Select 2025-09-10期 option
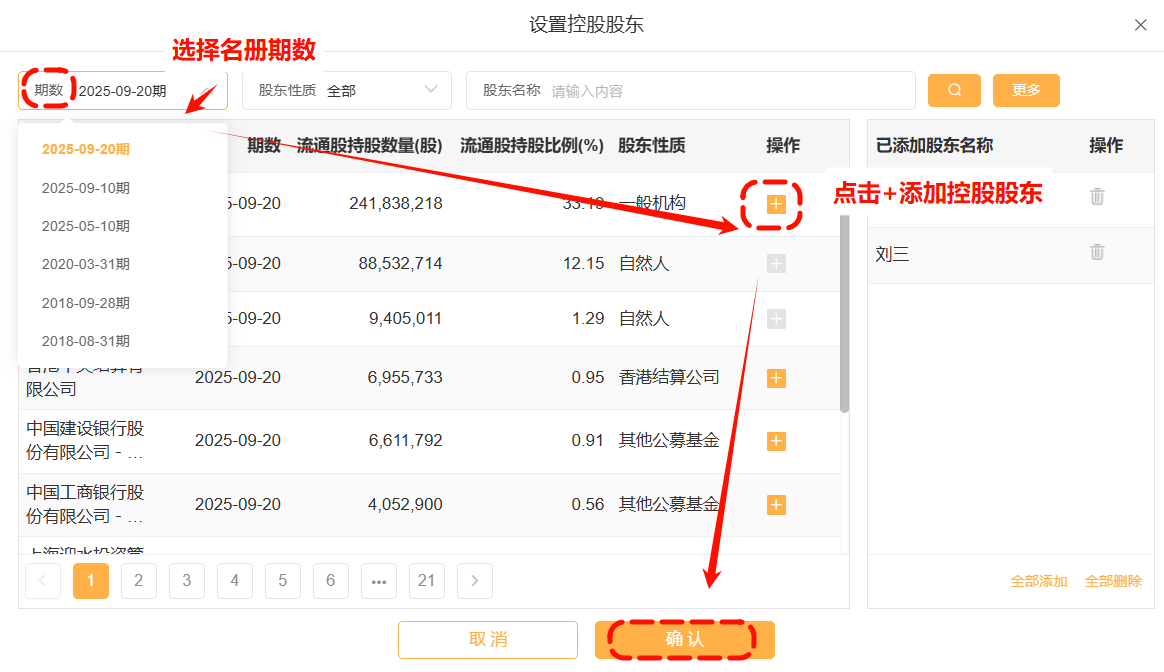This screenshot has height=672, width=1164. coord(85,188)
